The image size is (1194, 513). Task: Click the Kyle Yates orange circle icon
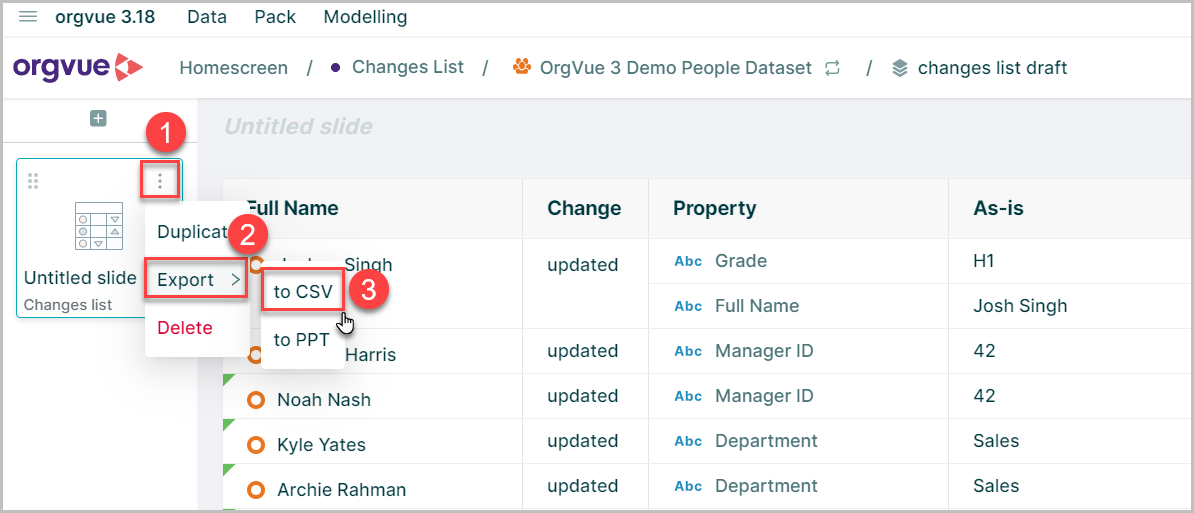pyautogui.click(x=257, y=445)
